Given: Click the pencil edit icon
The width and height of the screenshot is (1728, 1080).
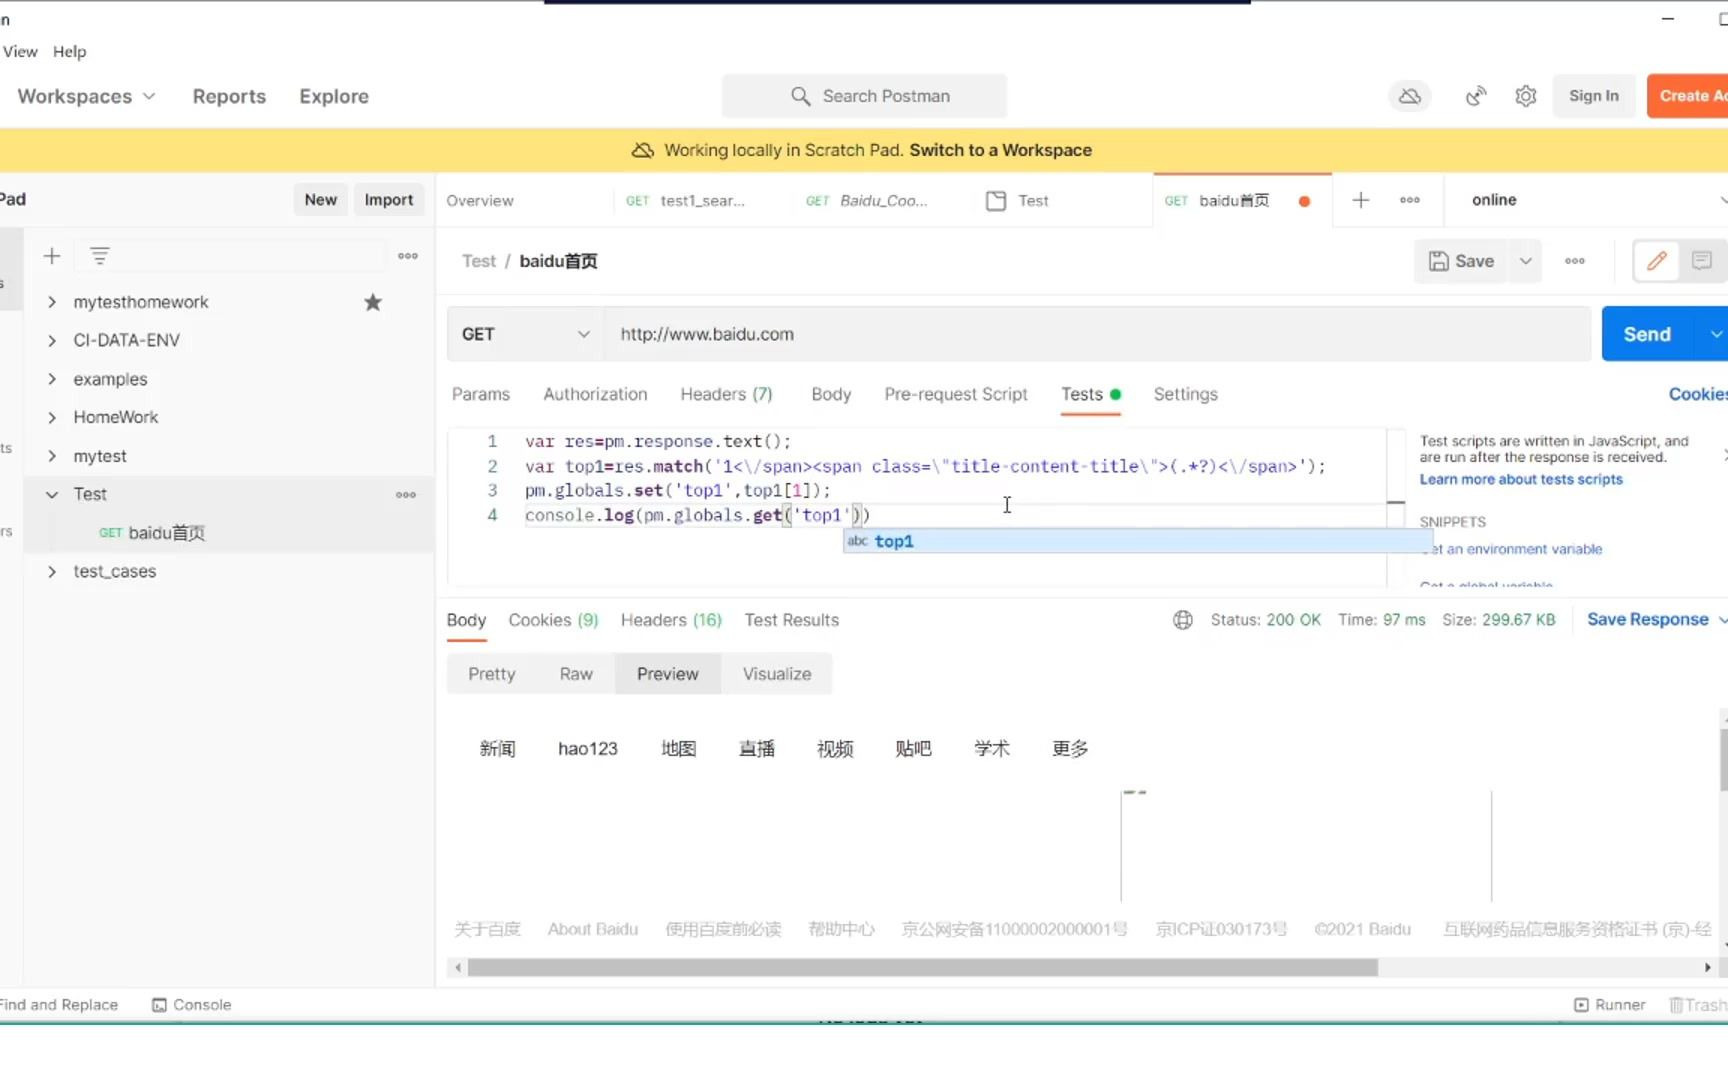Looking at the screenshot, I should [x=1656, y=261].
